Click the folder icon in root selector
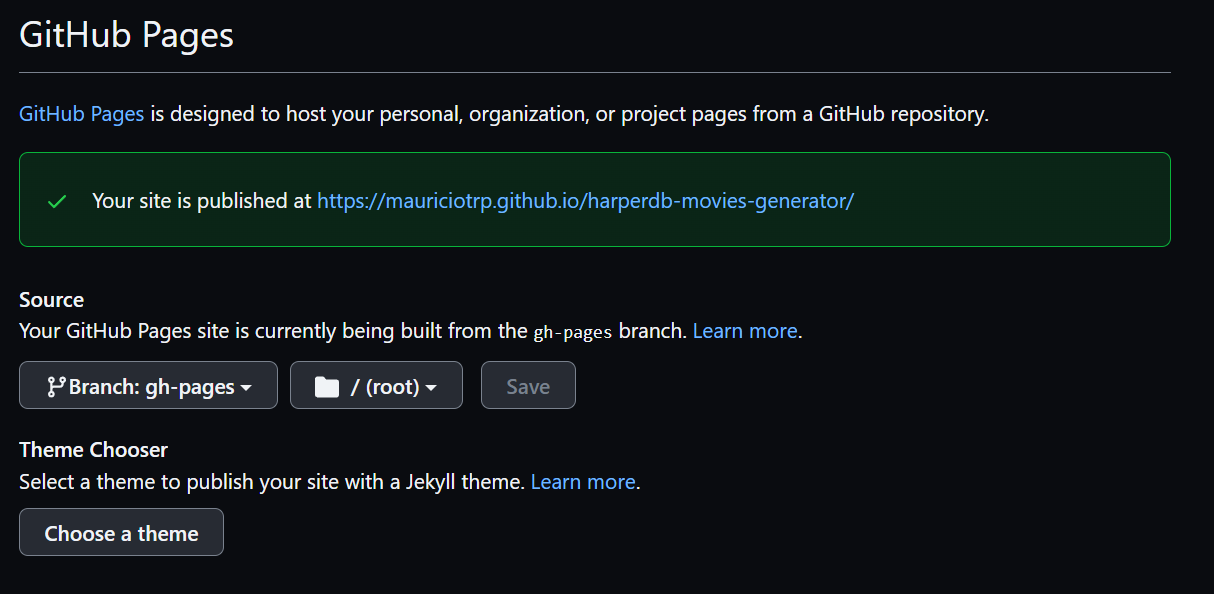The height and width of the screenshot is (594, 1214). [x=327, y=387]
